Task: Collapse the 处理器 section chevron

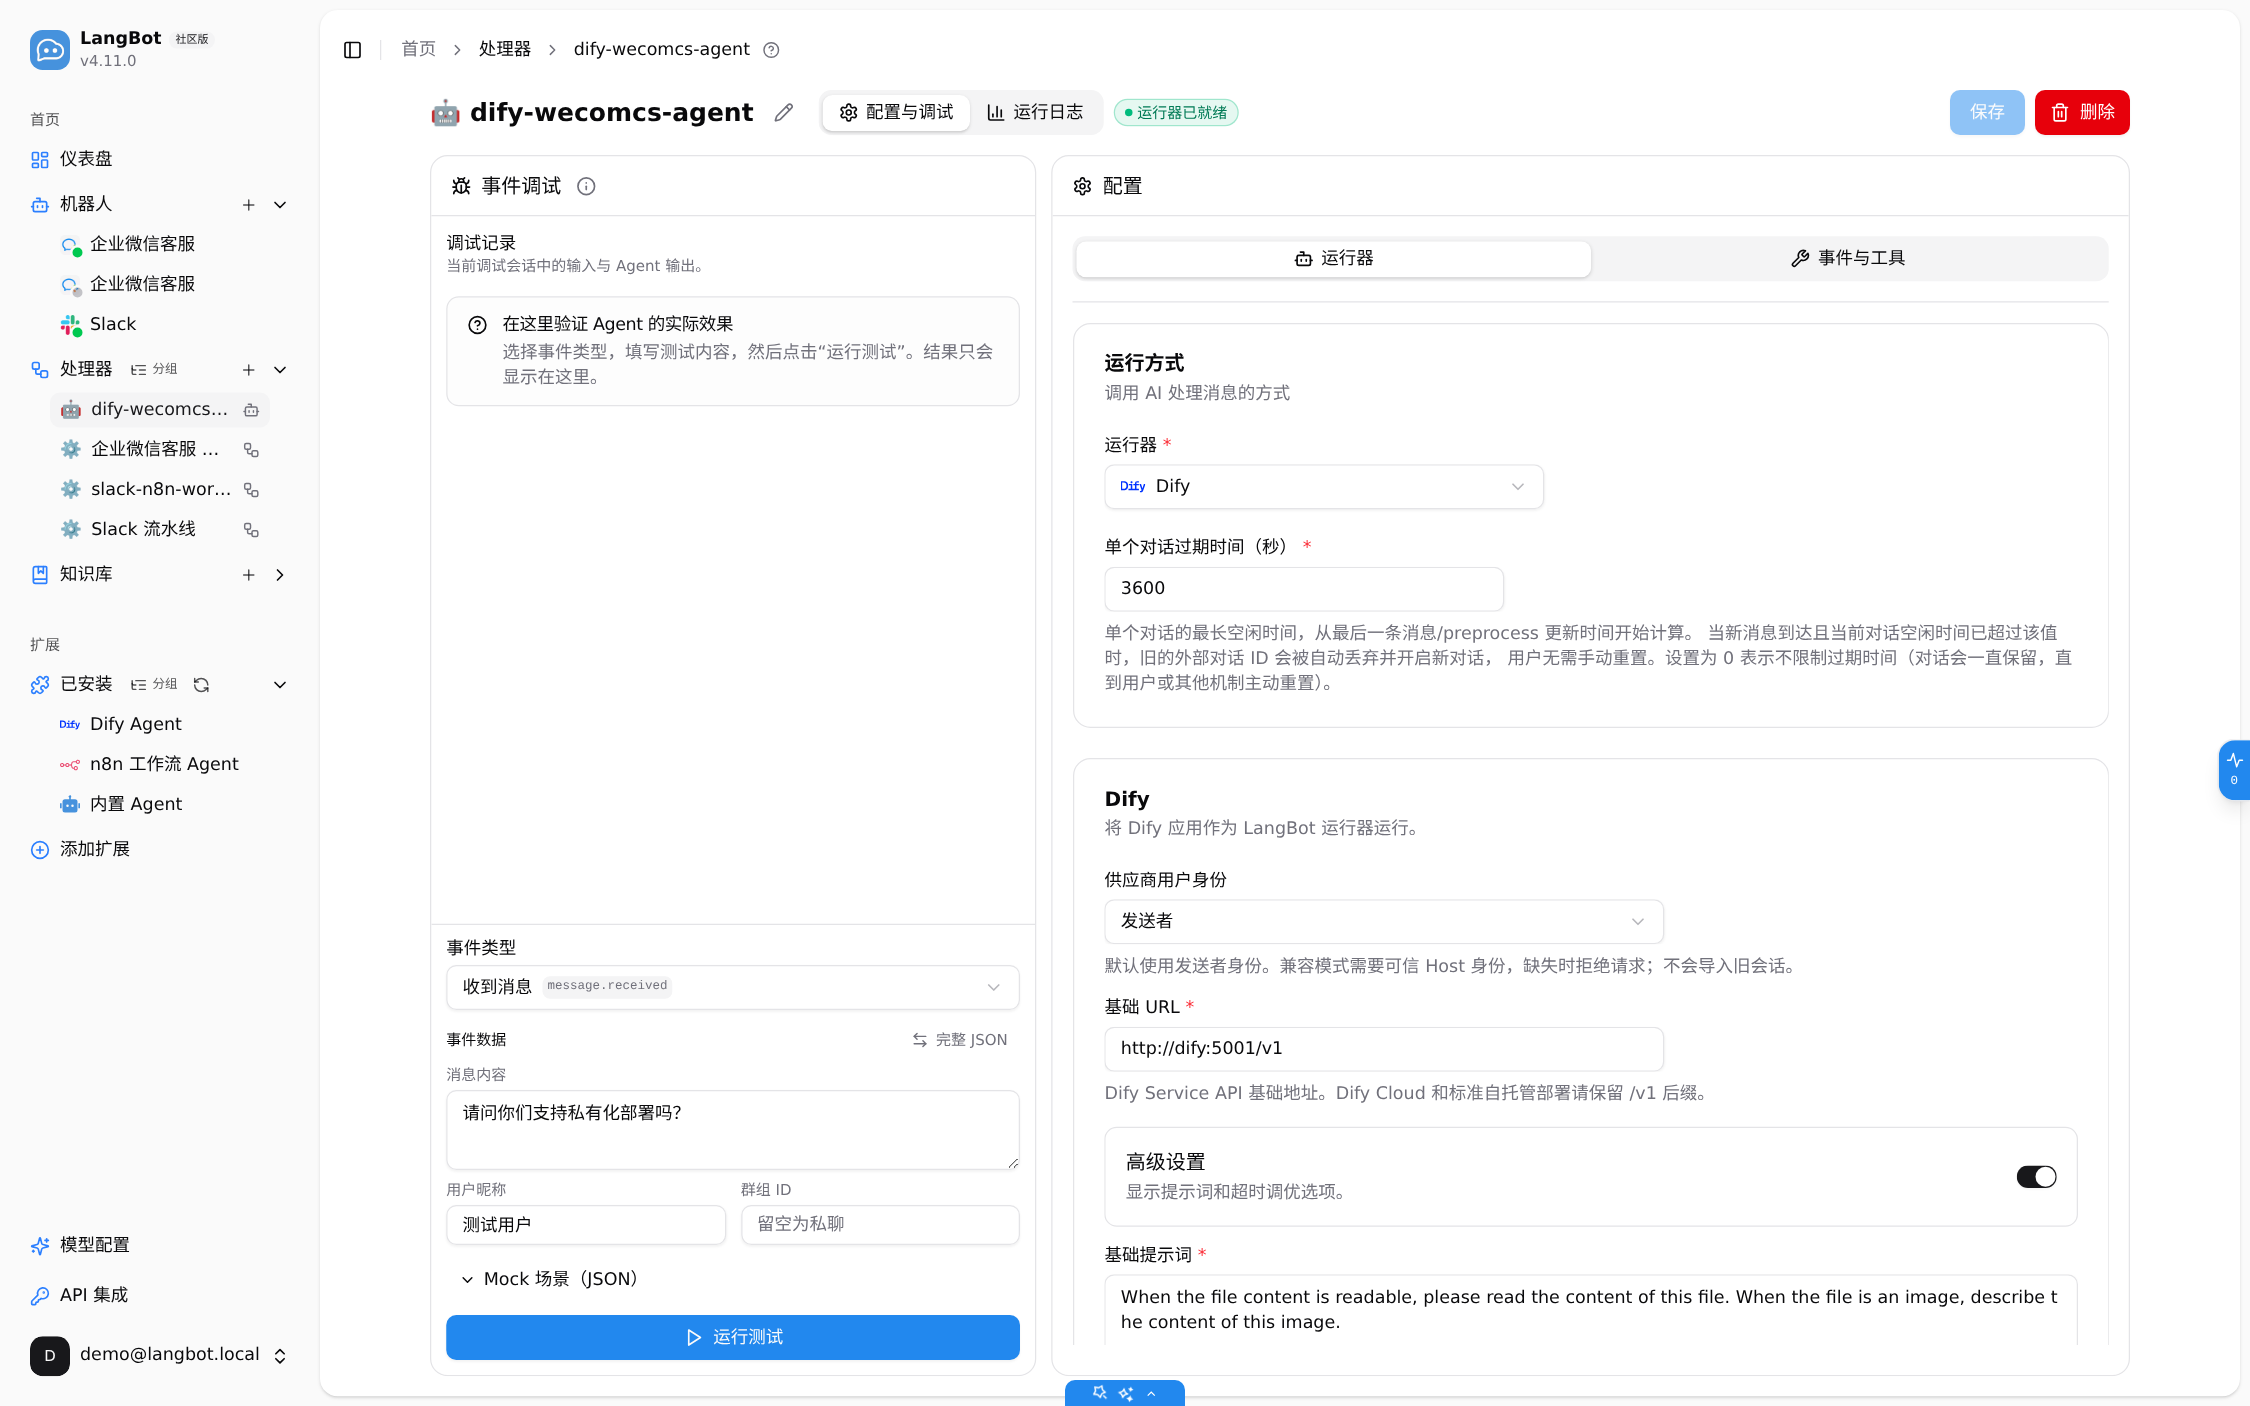Action: (x=280, y=370)
